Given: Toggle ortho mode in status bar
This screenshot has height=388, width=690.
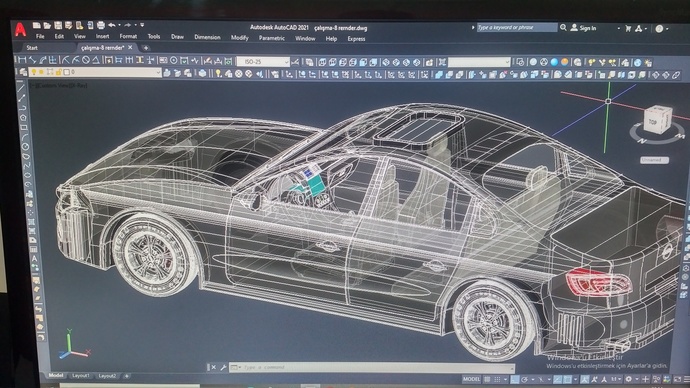Looking at the screenshot, I should pos(514,379).
